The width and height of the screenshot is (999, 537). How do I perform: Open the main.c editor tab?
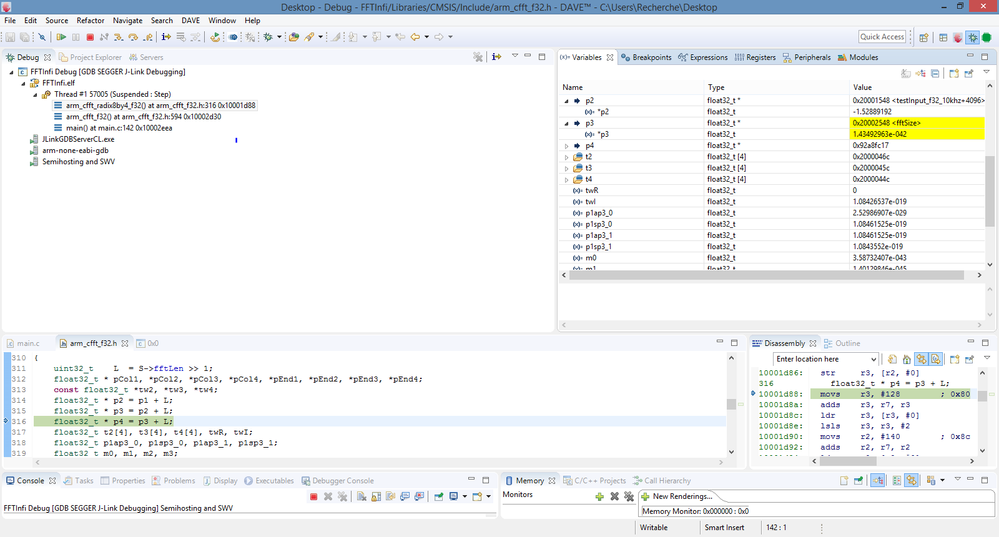[23, 343]
